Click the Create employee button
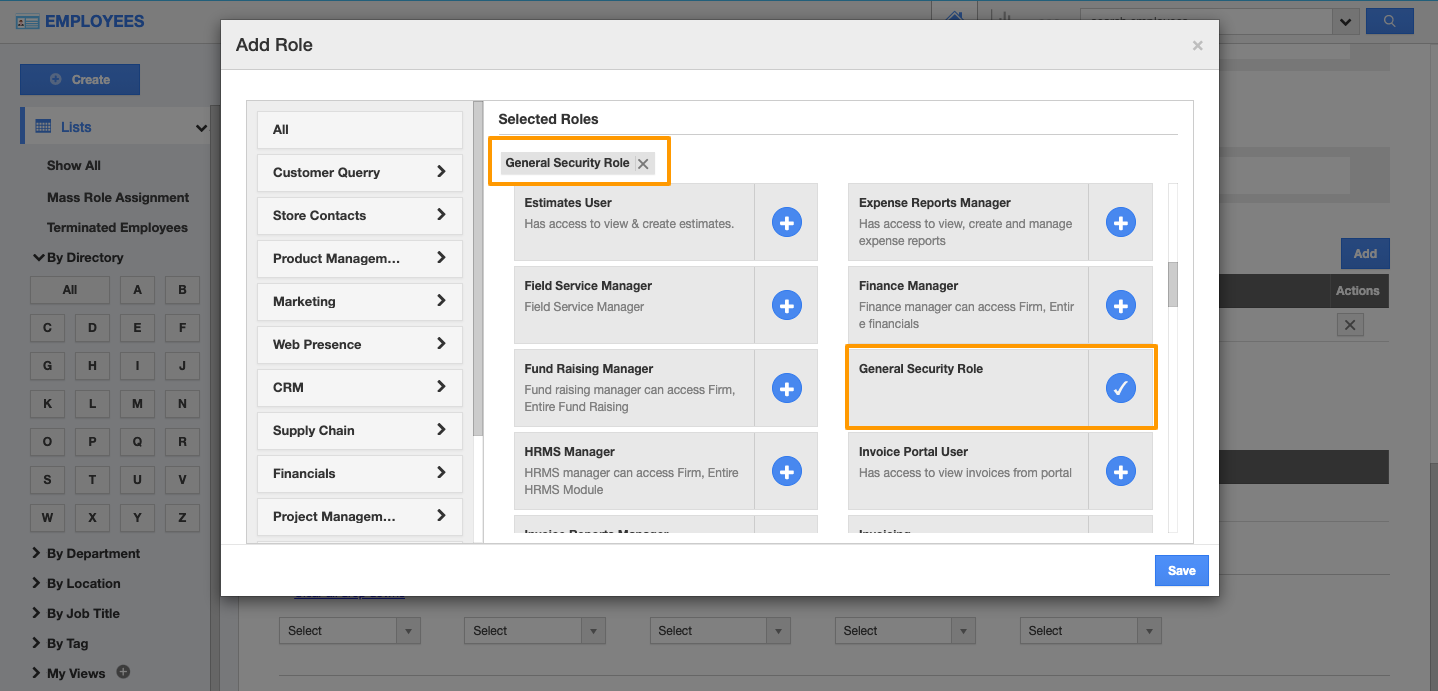Screen dimensions: 1438x691 click(x=80, y=80)
